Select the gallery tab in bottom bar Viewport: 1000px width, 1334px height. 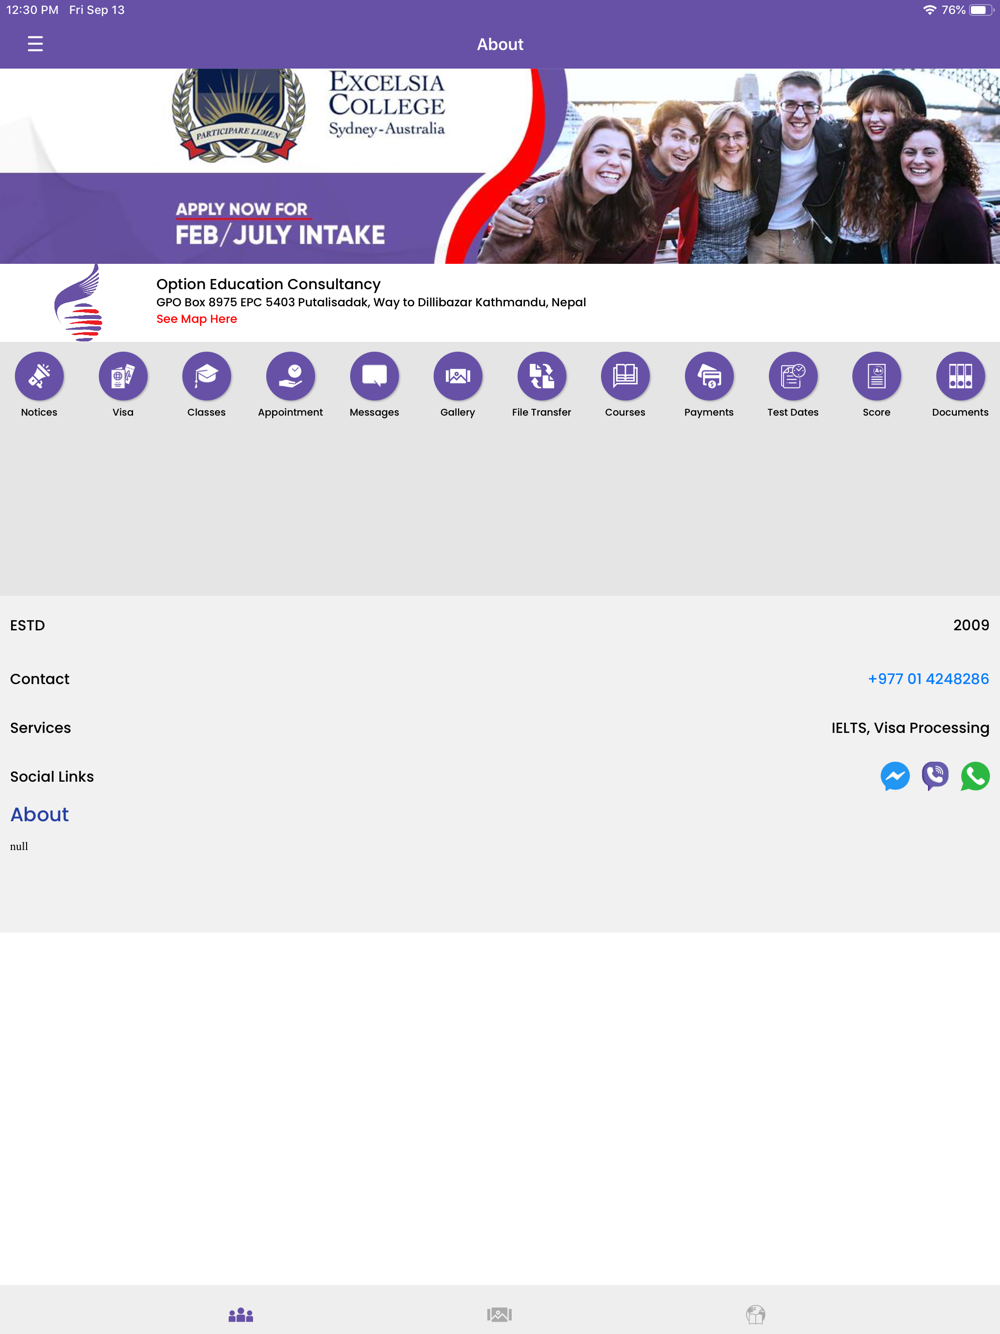click(x=500, y=1314)
